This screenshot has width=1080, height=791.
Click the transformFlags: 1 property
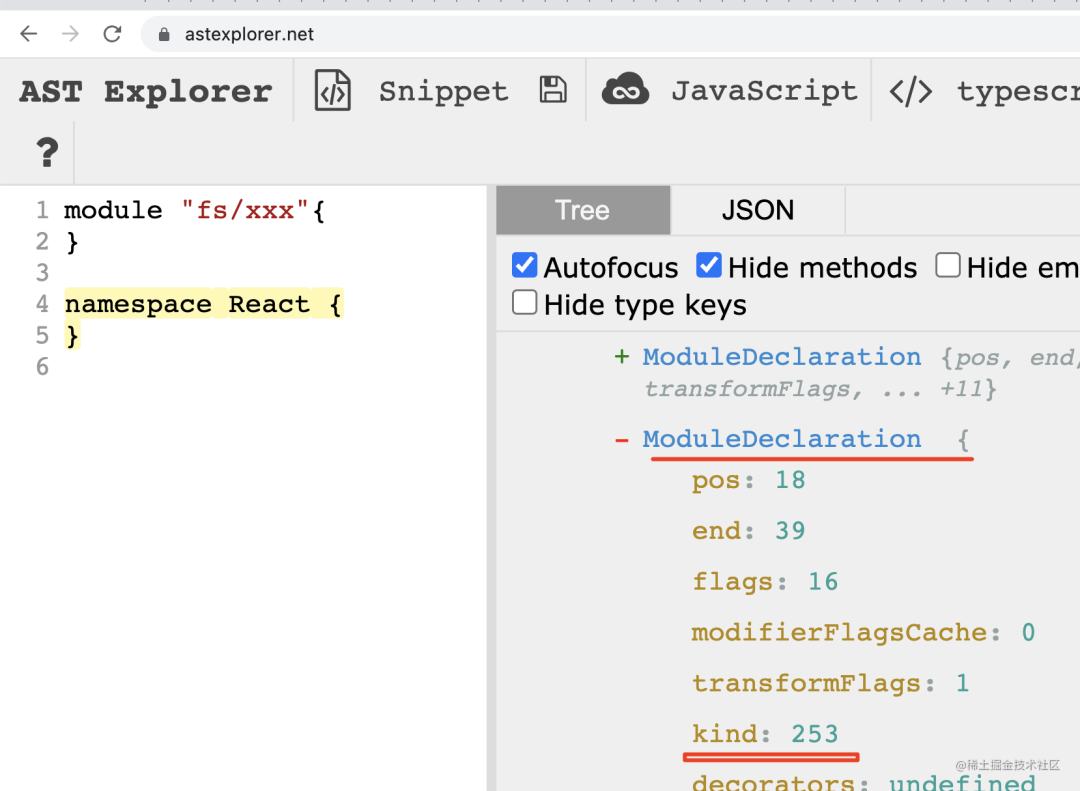(x=831, y=684)
